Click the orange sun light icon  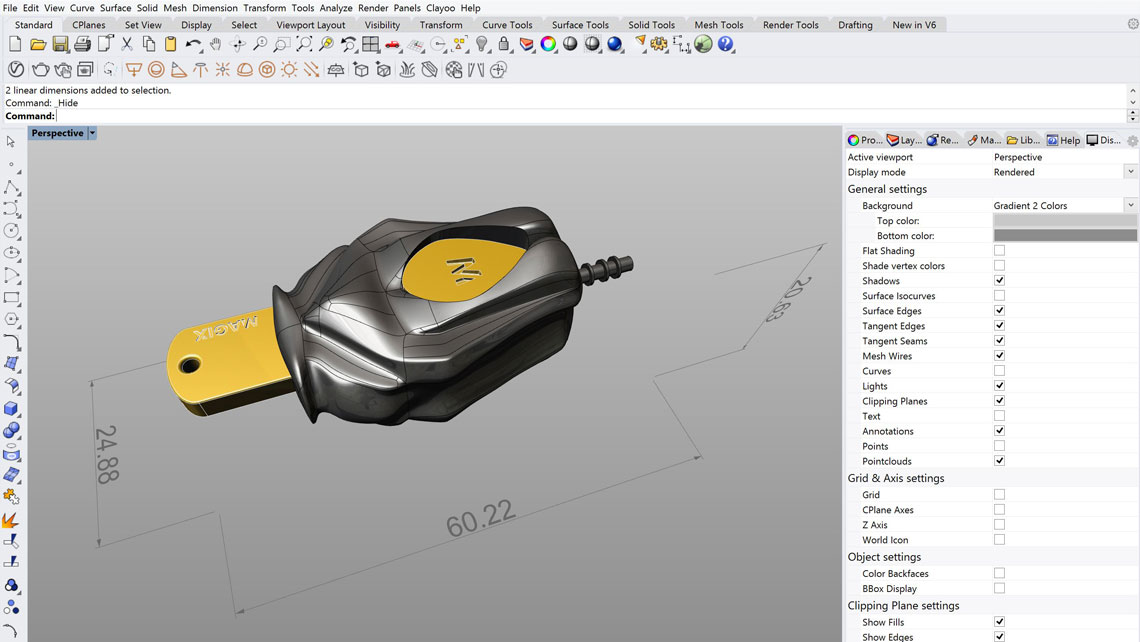pos(289,70)
